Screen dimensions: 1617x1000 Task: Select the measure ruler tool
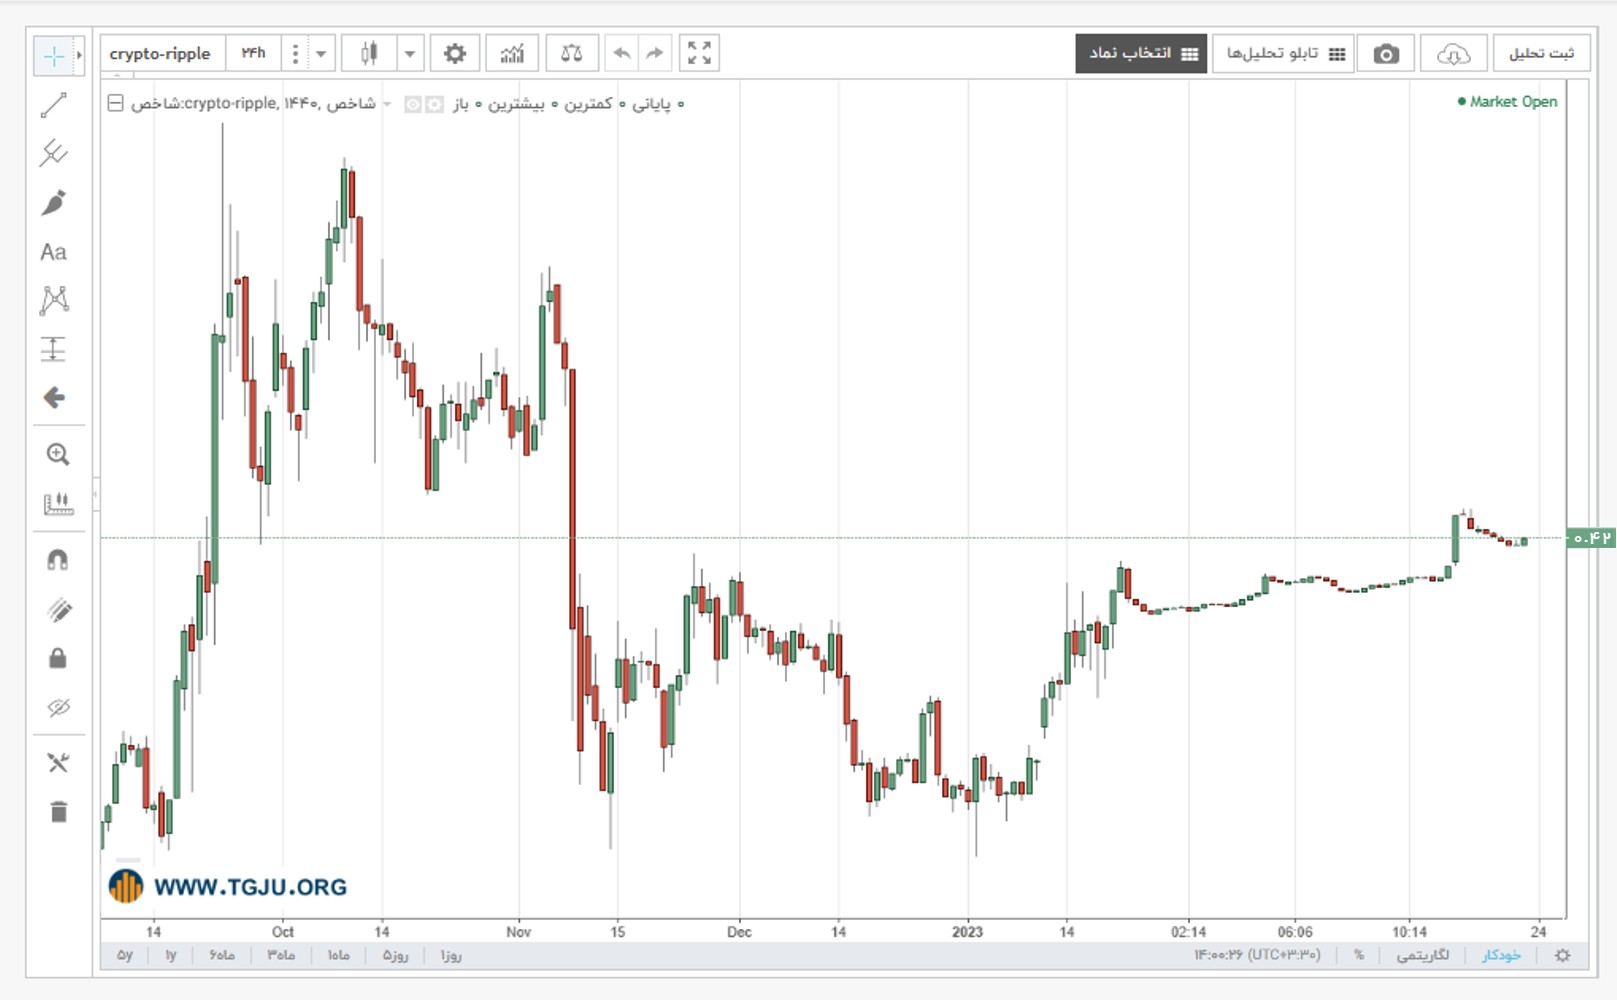(x=58, y=503)
